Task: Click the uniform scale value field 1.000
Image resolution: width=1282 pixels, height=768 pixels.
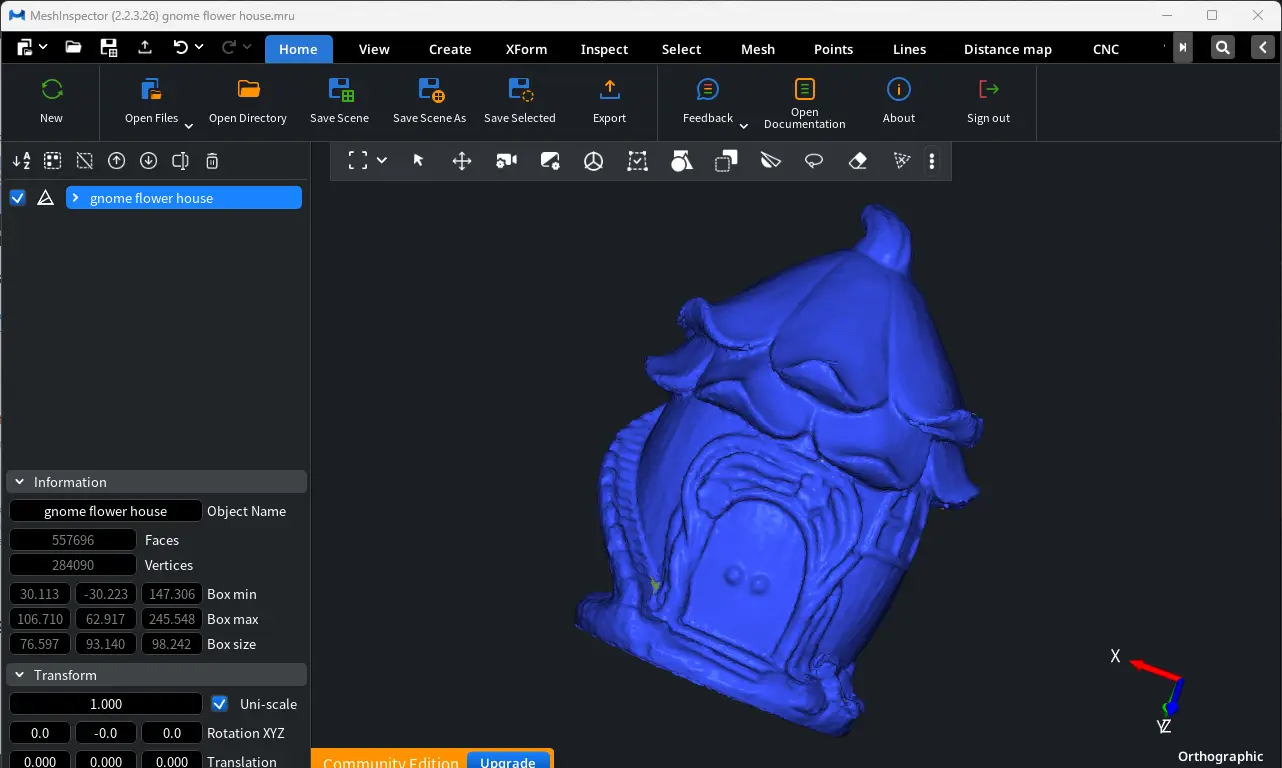Action: pos(106,704)
